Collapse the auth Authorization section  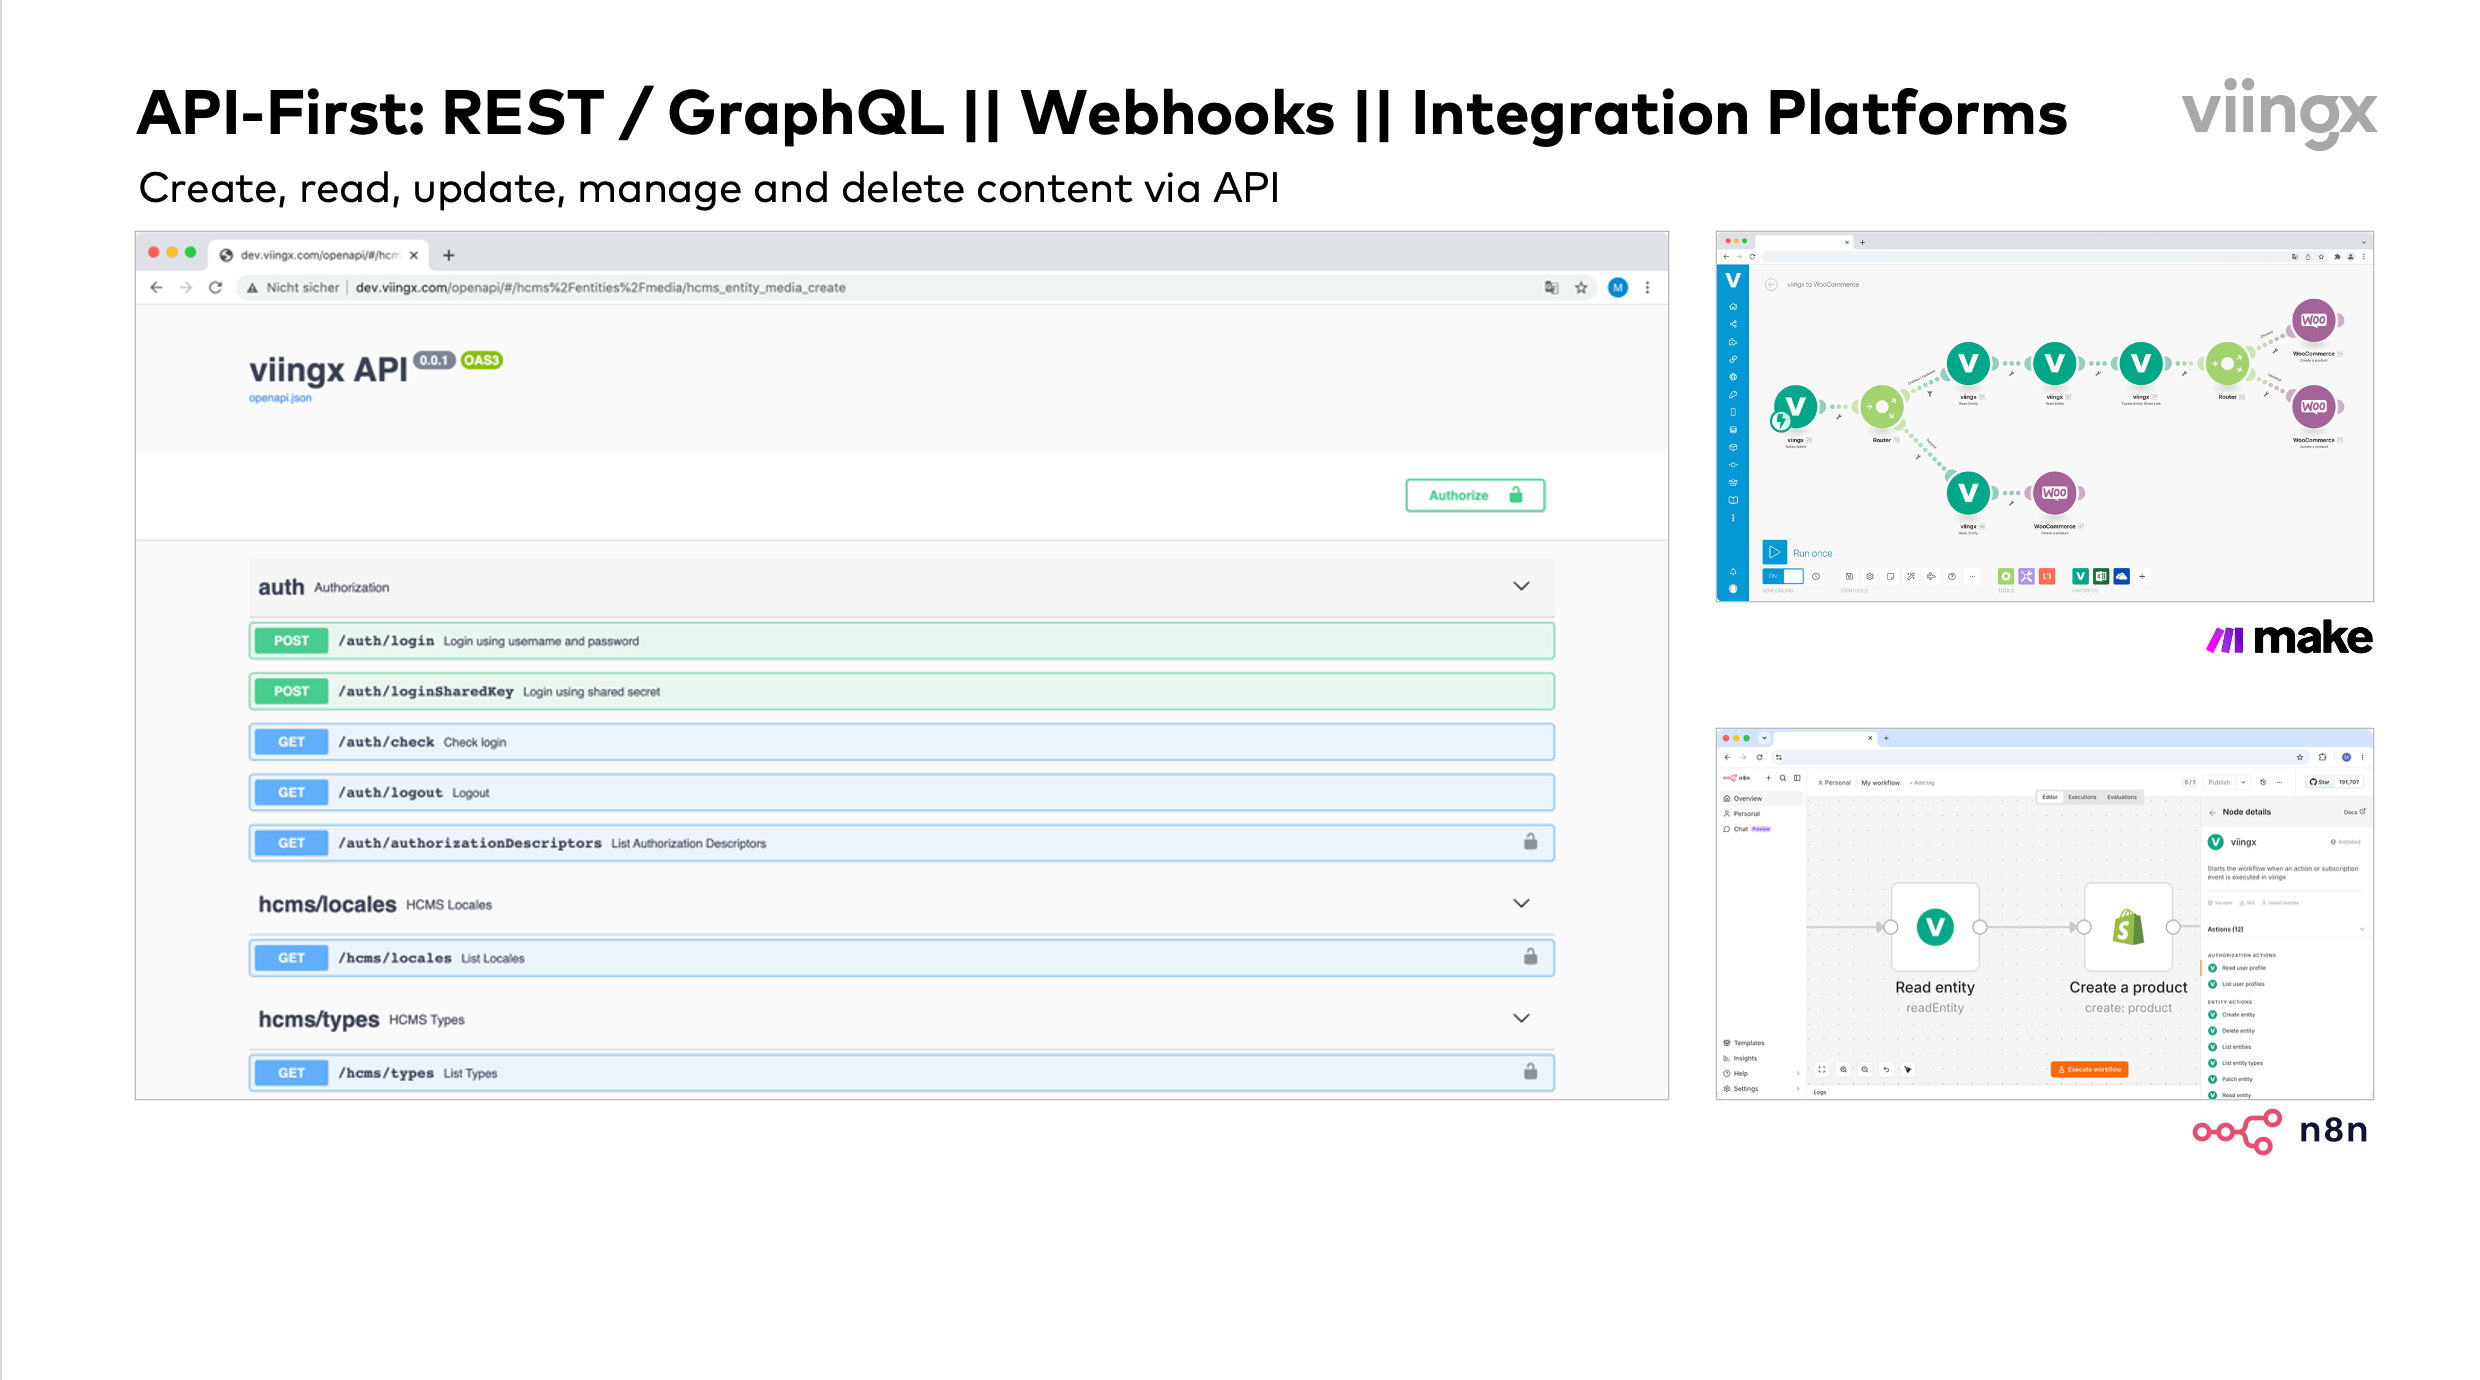pyautogui.click(x=1521, y=586)
